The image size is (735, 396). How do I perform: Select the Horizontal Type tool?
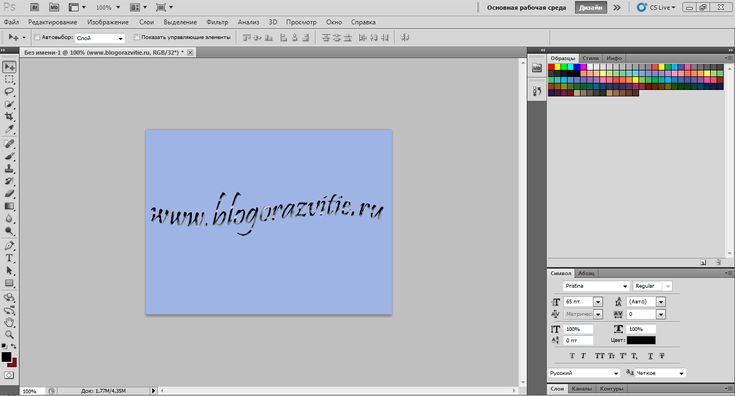pos(9,258)
